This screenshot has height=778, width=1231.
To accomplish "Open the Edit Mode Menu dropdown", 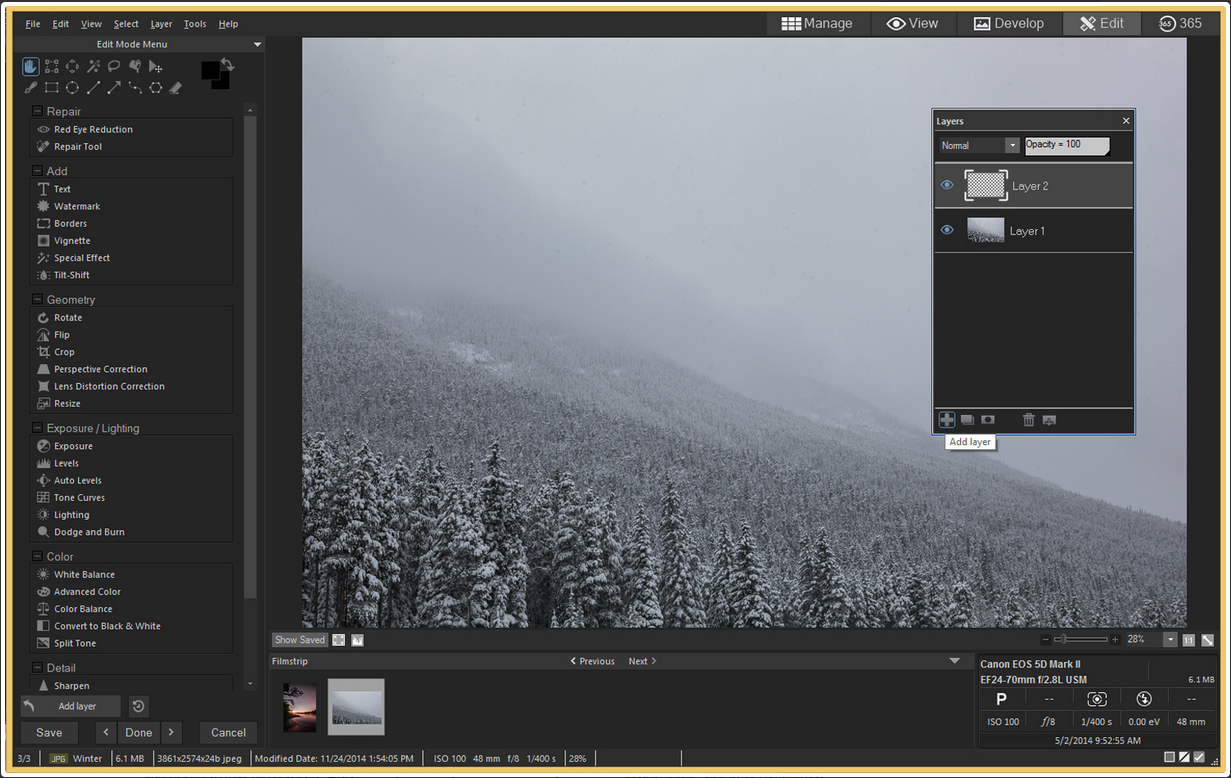I will 257,44.
